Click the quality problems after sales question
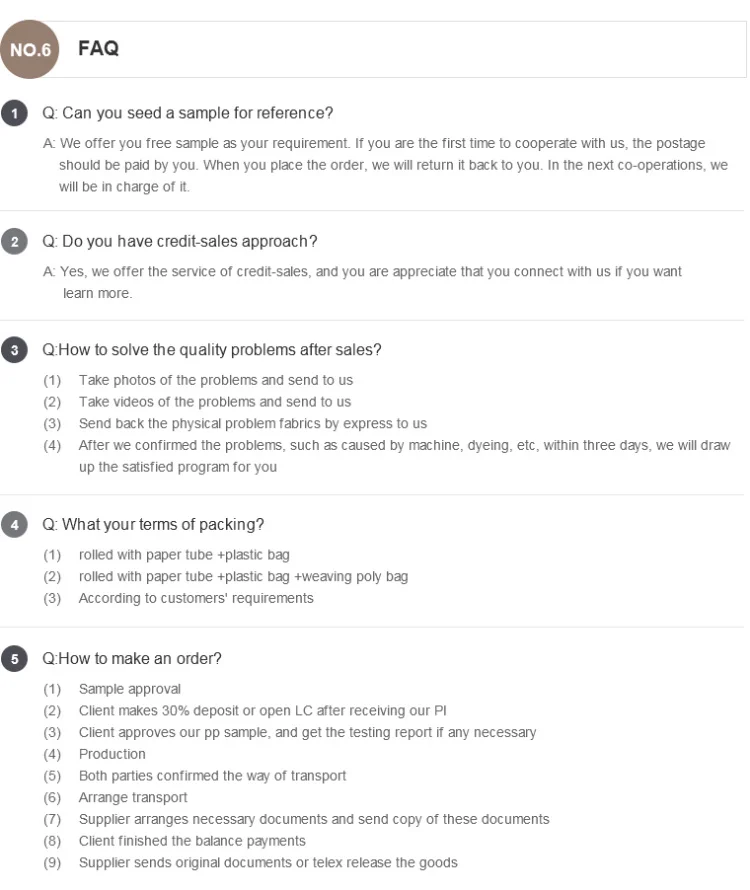Screen dimensions: 750x890 point(212,350)
